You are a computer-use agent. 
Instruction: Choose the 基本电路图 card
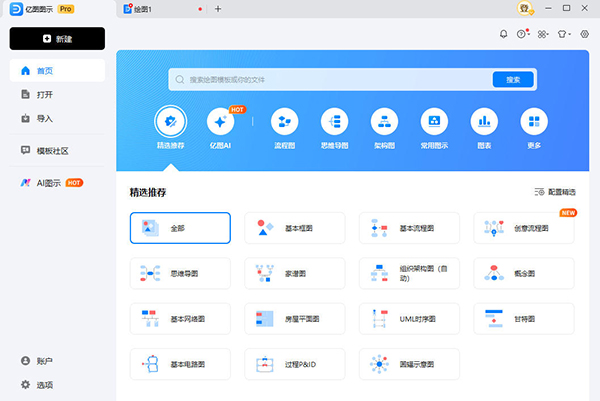(180, 364)
